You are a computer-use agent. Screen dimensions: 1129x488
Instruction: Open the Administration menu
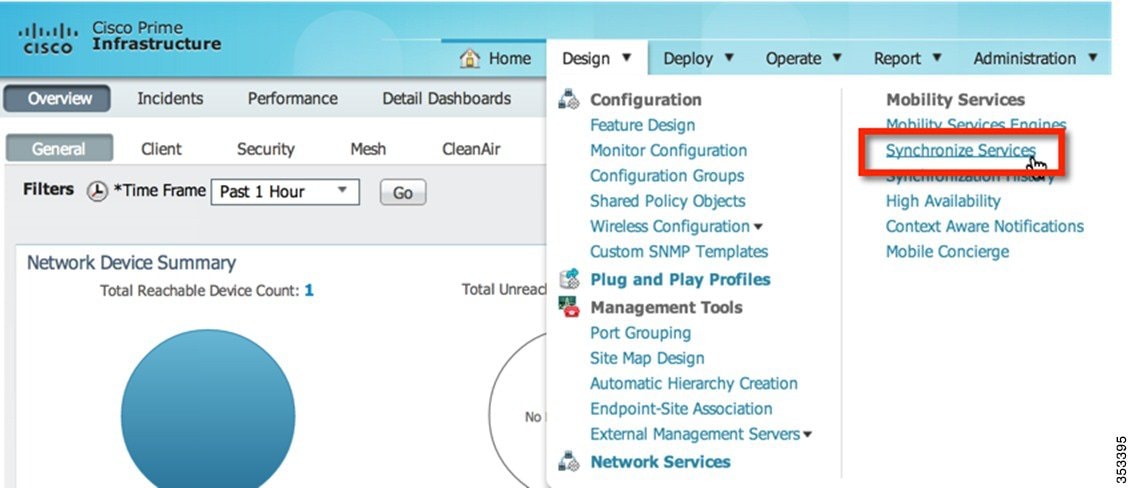click(1036, 58)
